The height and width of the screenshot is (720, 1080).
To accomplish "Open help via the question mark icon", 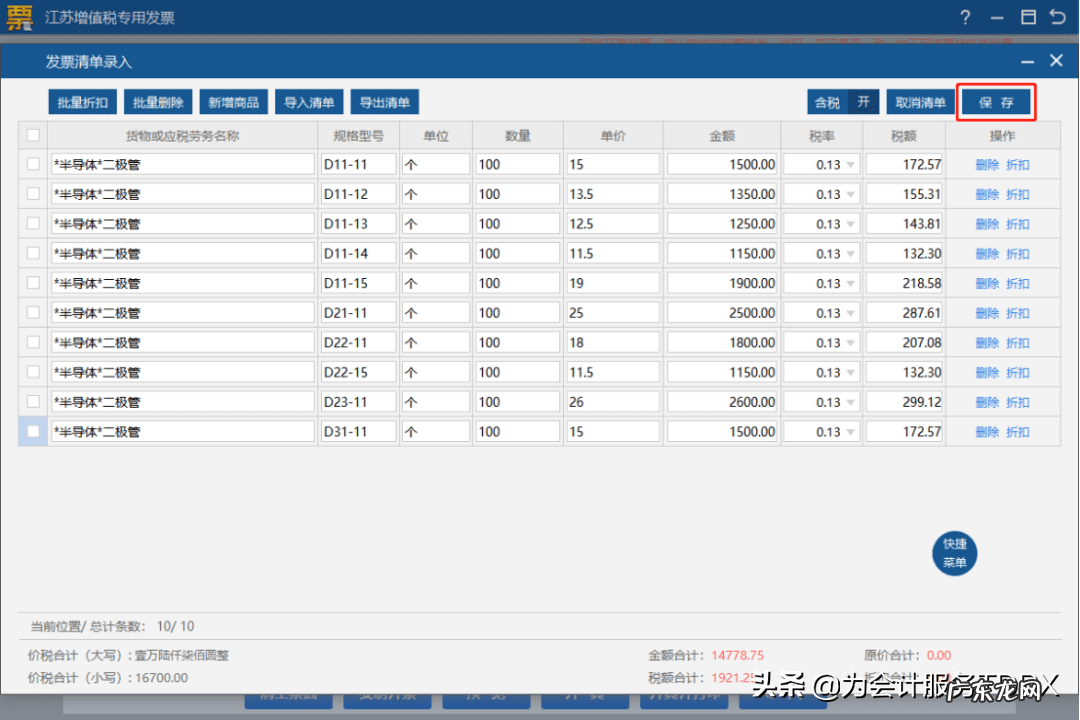I will [x=965, y=17].
